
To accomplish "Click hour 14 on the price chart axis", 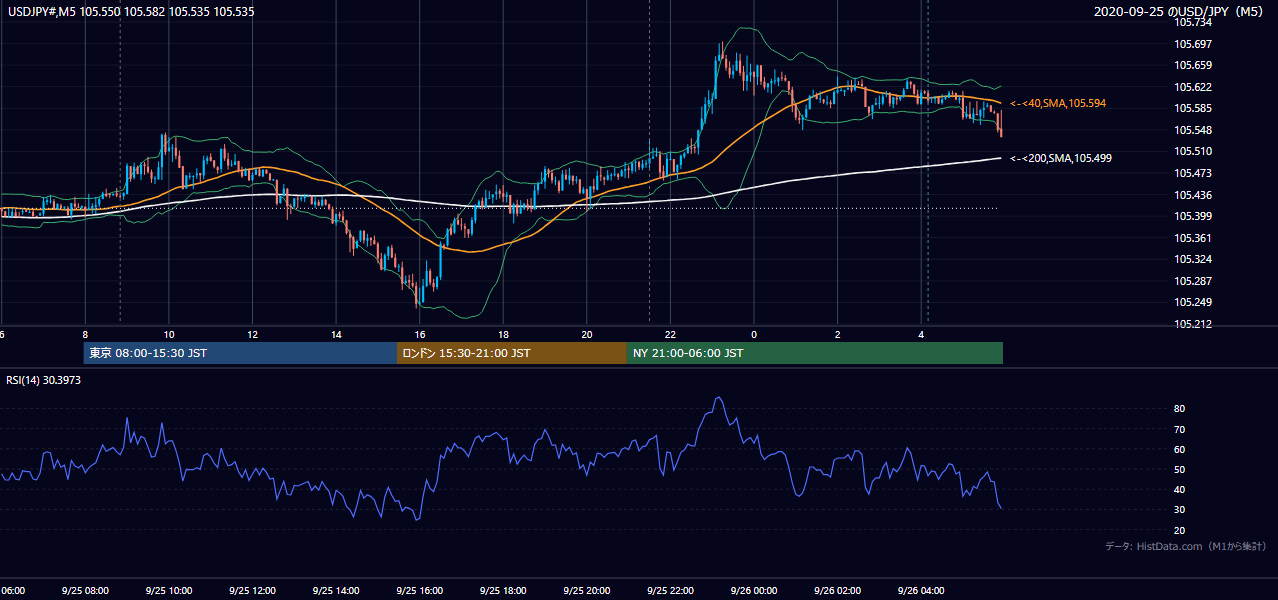I will click(337, 335).
